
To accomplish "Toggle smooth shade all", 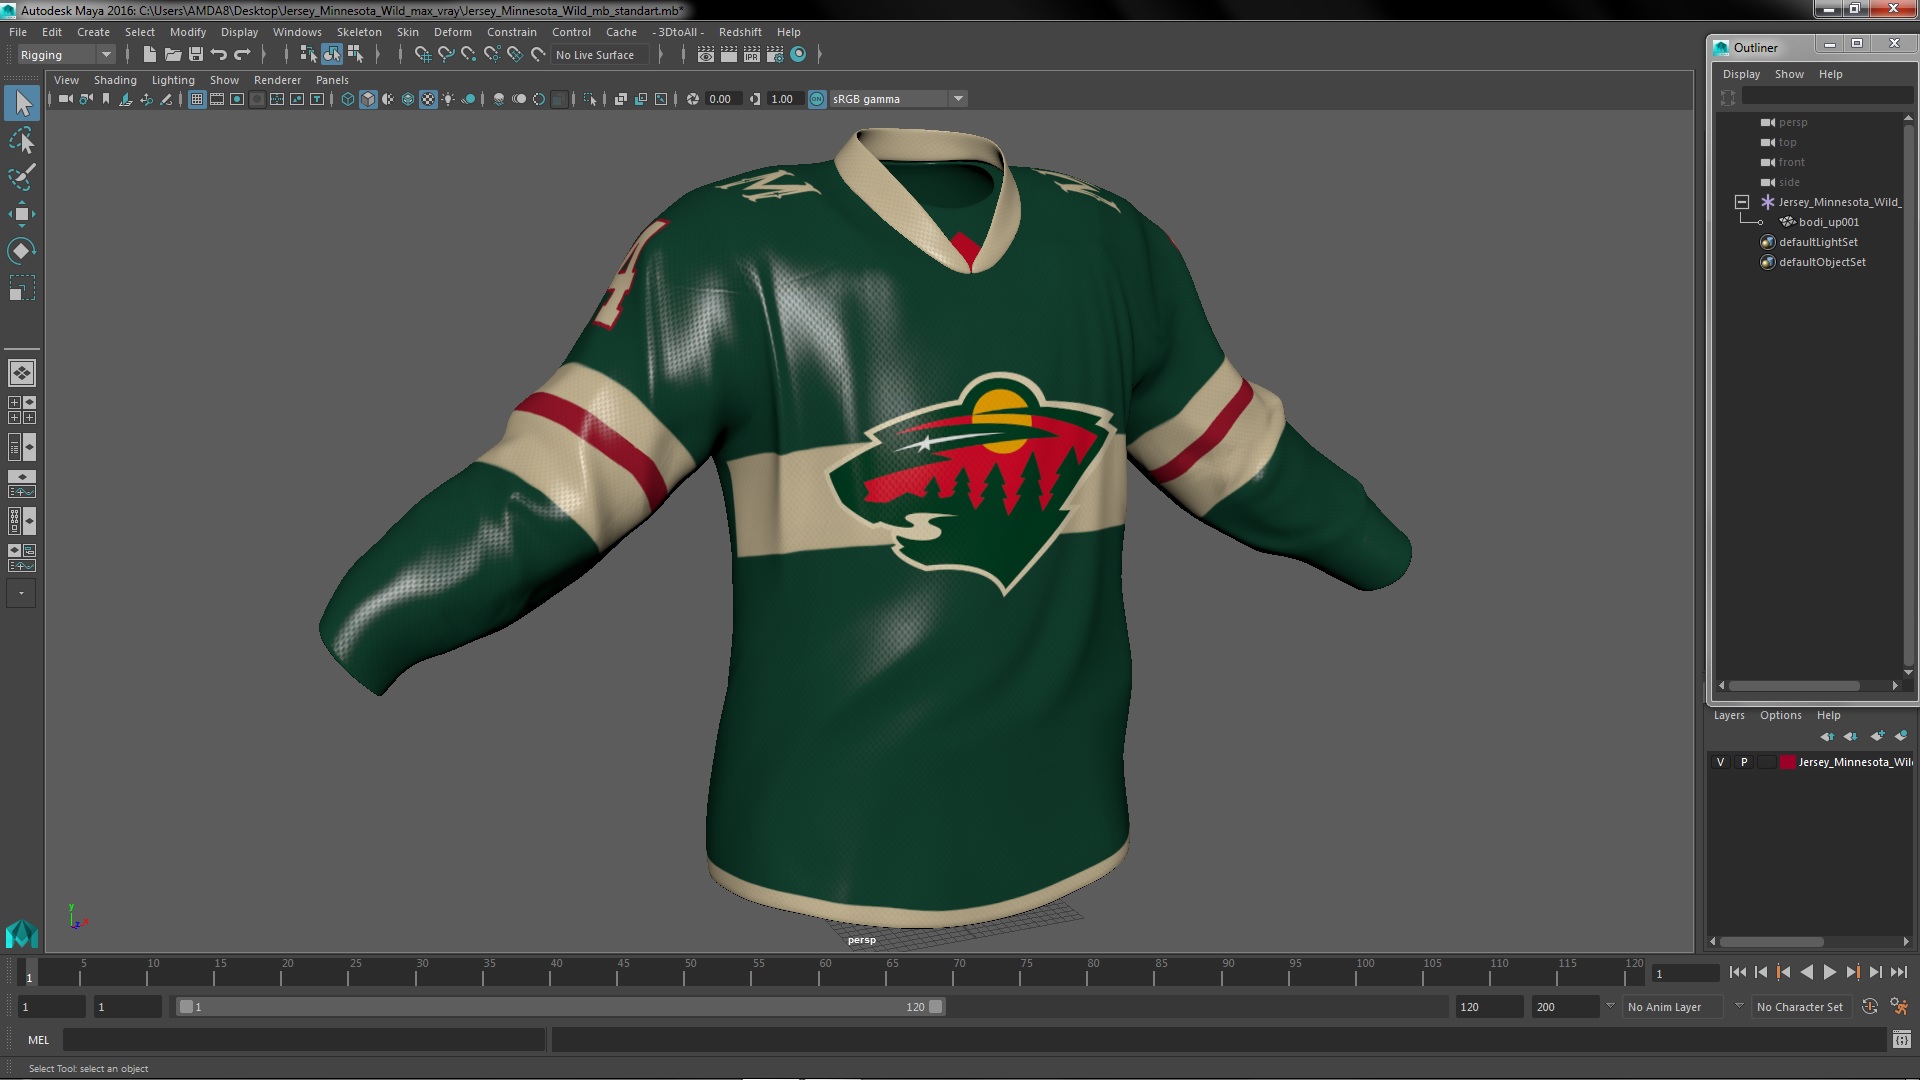I will pyautogui.click(x=368, y=99).
